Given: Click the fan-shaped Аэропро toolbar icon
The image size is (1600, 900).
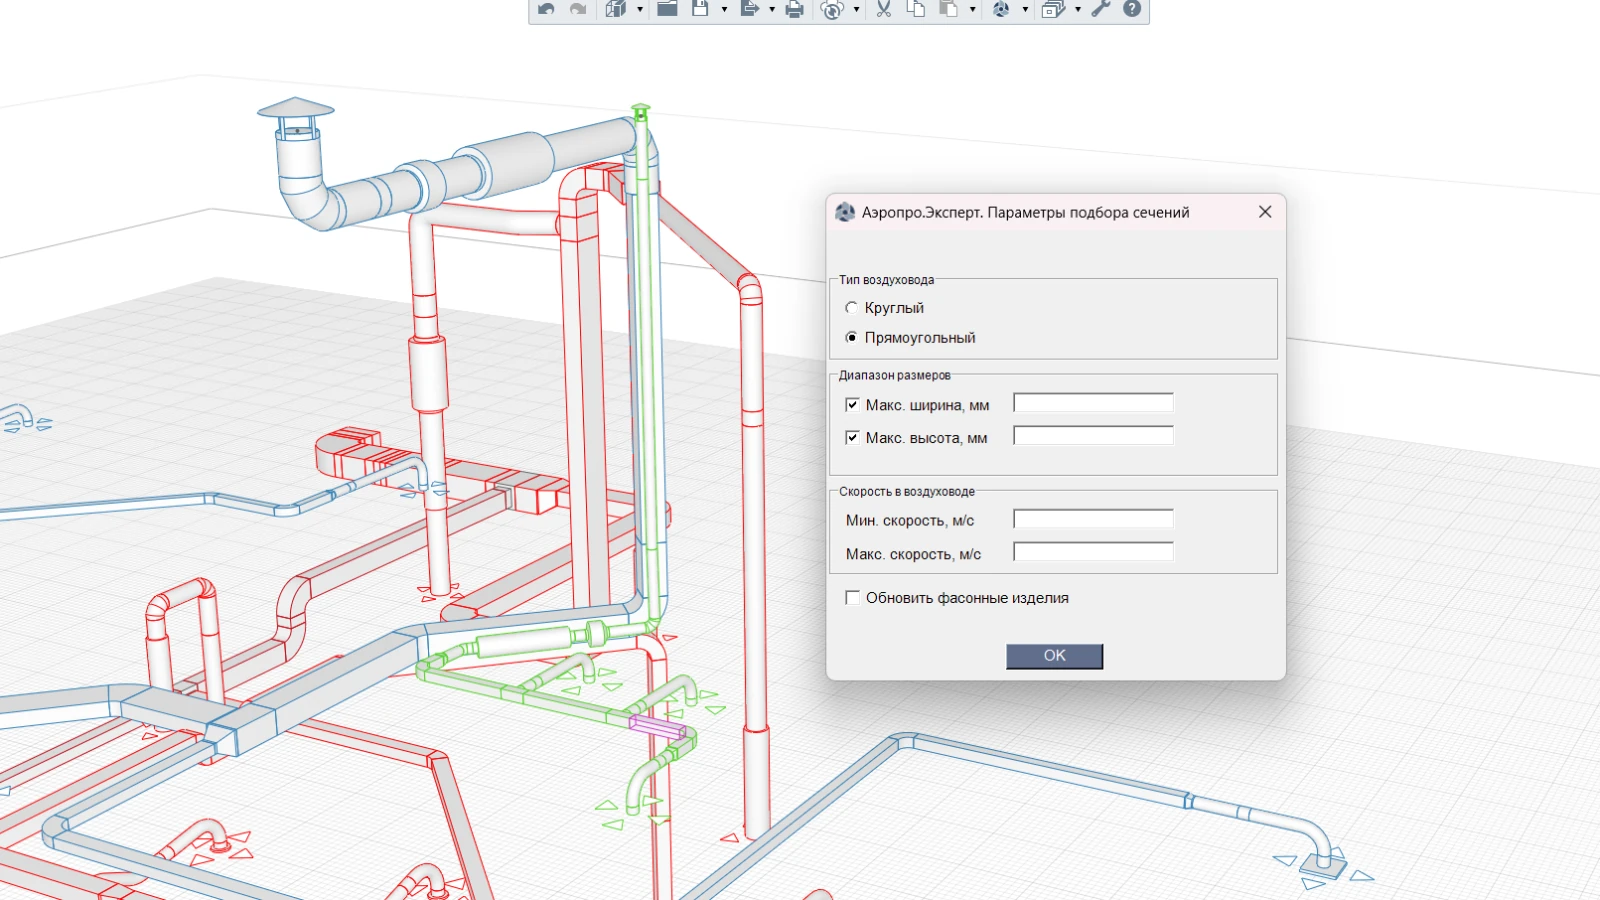Looking at the screenshot, I should coord(1001,9).
